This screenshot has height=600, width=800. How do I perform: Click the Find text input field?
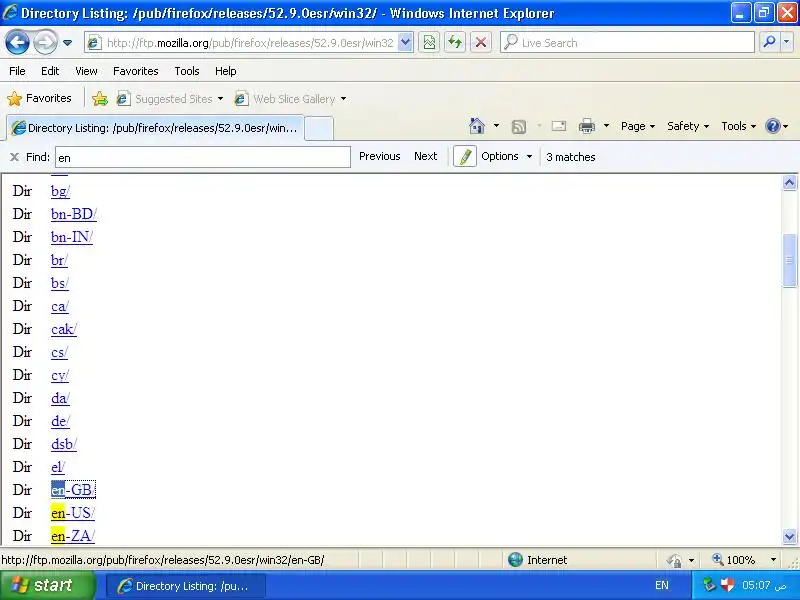(x=203, y=157)
